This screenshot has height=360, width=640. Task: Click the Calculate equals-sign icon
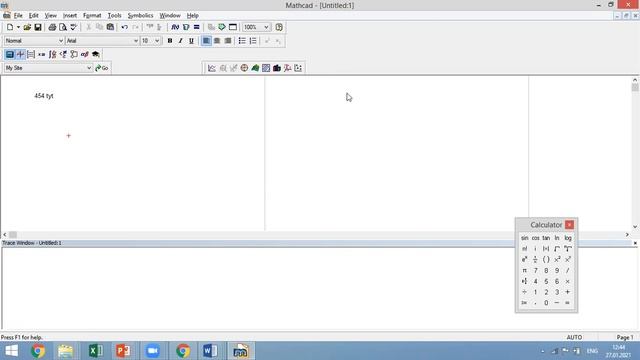tap(196, 27)
